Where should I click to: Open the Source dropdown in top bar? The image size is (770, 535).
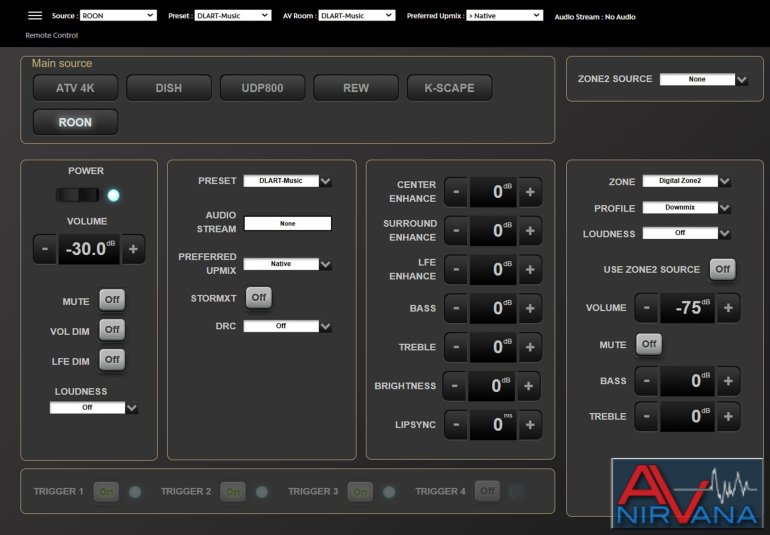[x=117, y=16]
